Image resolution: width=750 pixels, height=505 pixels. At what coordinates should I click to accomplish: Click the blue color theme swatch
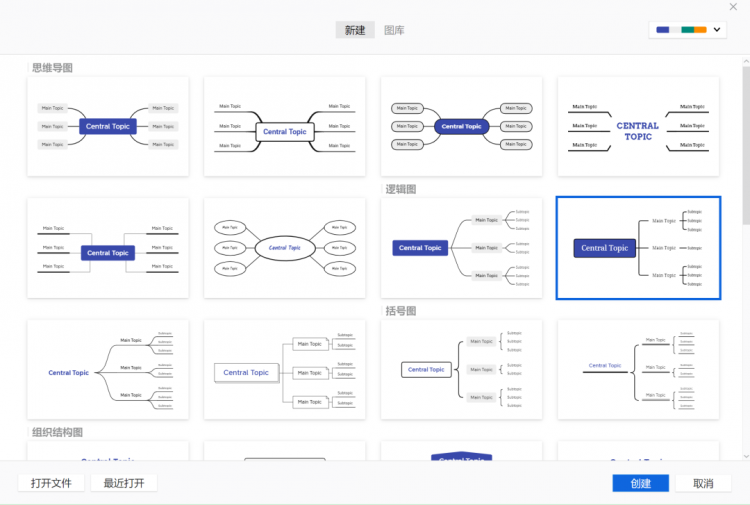click(x=662, y=30)
